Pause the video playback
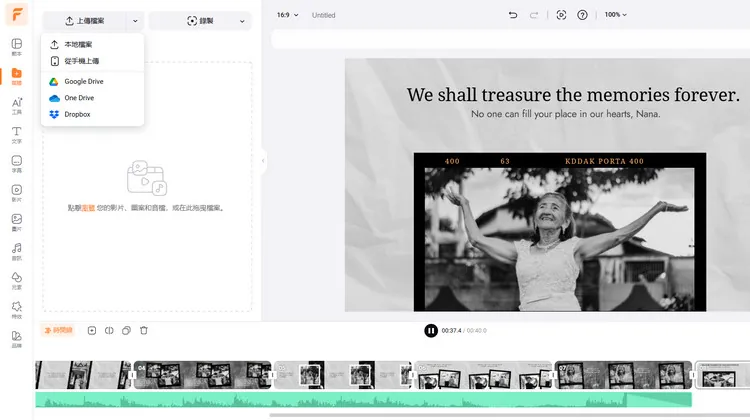750x420 pixels. pos(430,330)
